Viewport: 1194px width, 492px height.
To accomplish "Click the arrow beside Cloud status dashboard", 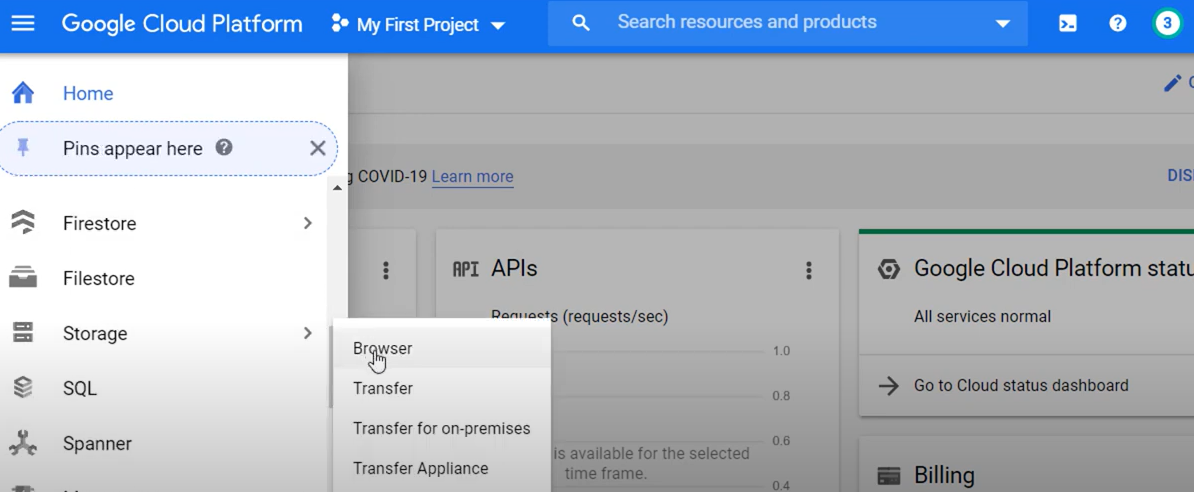I will pyautogui.click(x=888, y=385).
